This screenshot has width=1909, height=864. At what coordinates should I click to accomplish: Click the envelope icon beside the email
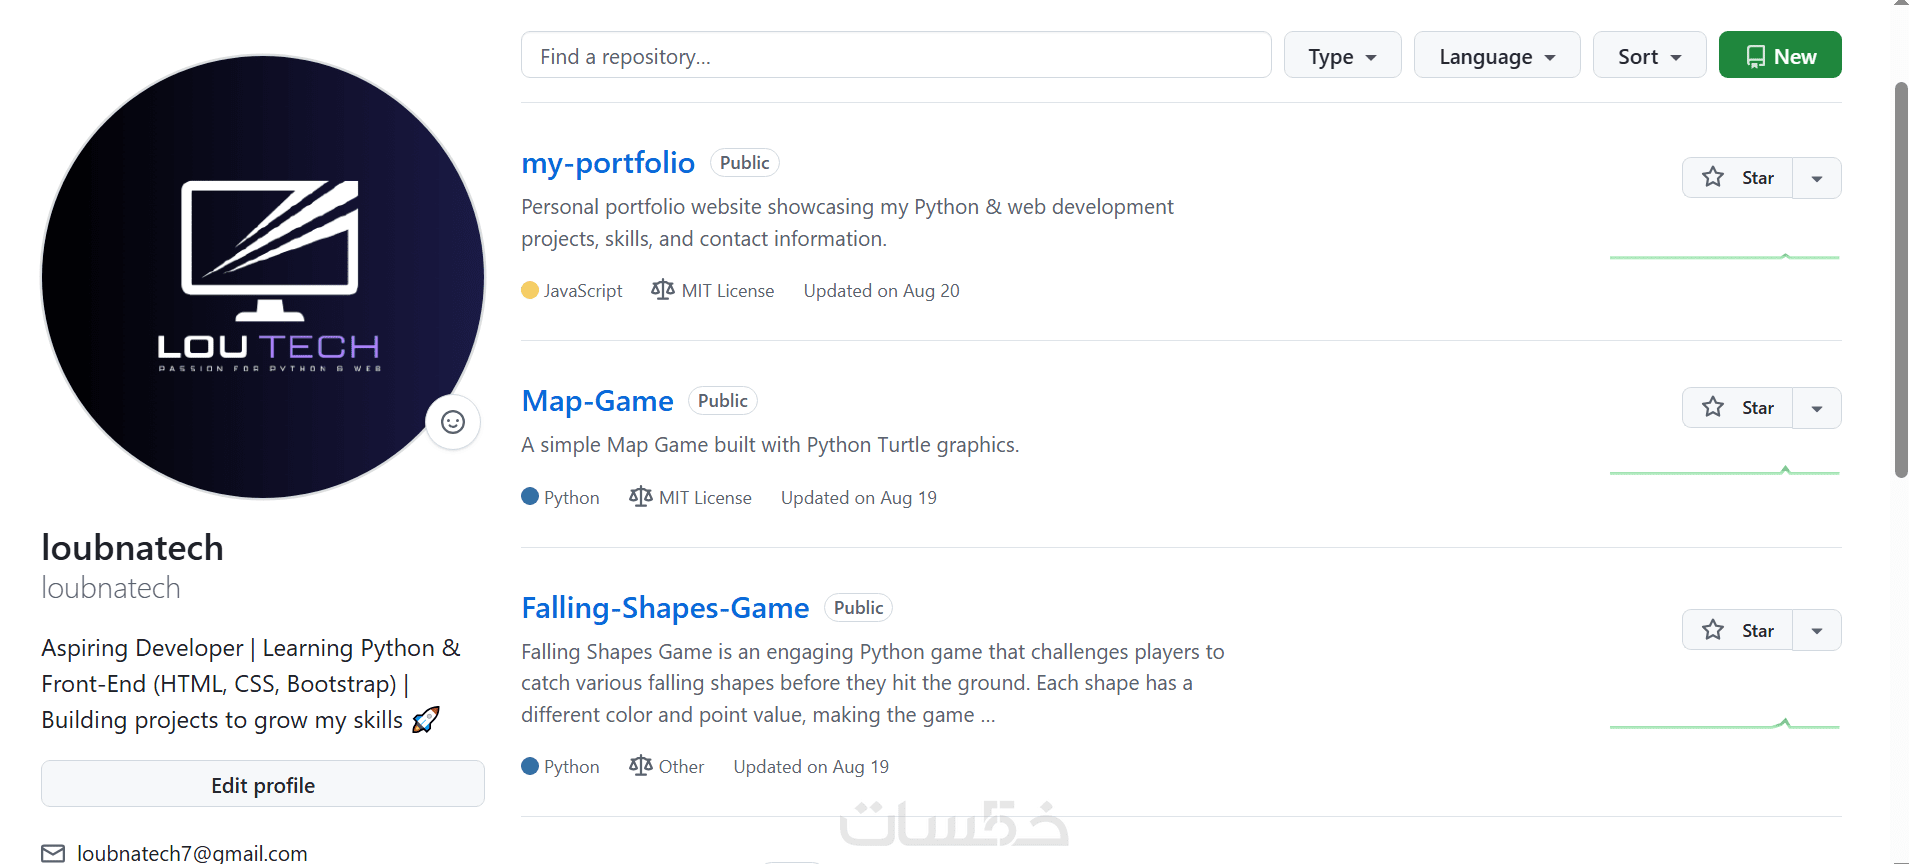[53, 853]
